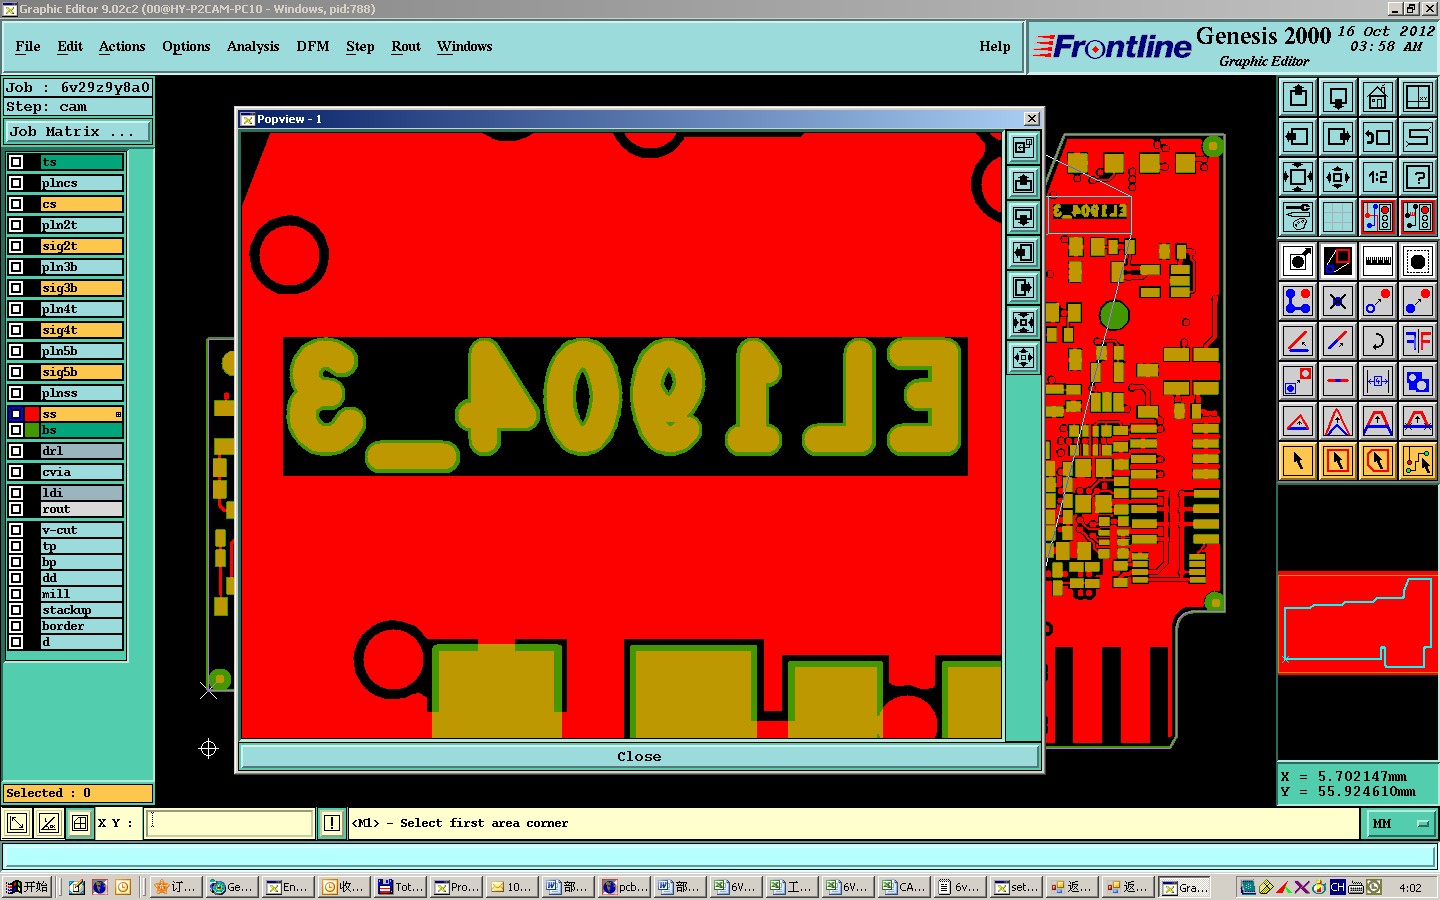Click the Popview pan up icon
Screen dimensions: 1440x900
[x=1023, y=183]
